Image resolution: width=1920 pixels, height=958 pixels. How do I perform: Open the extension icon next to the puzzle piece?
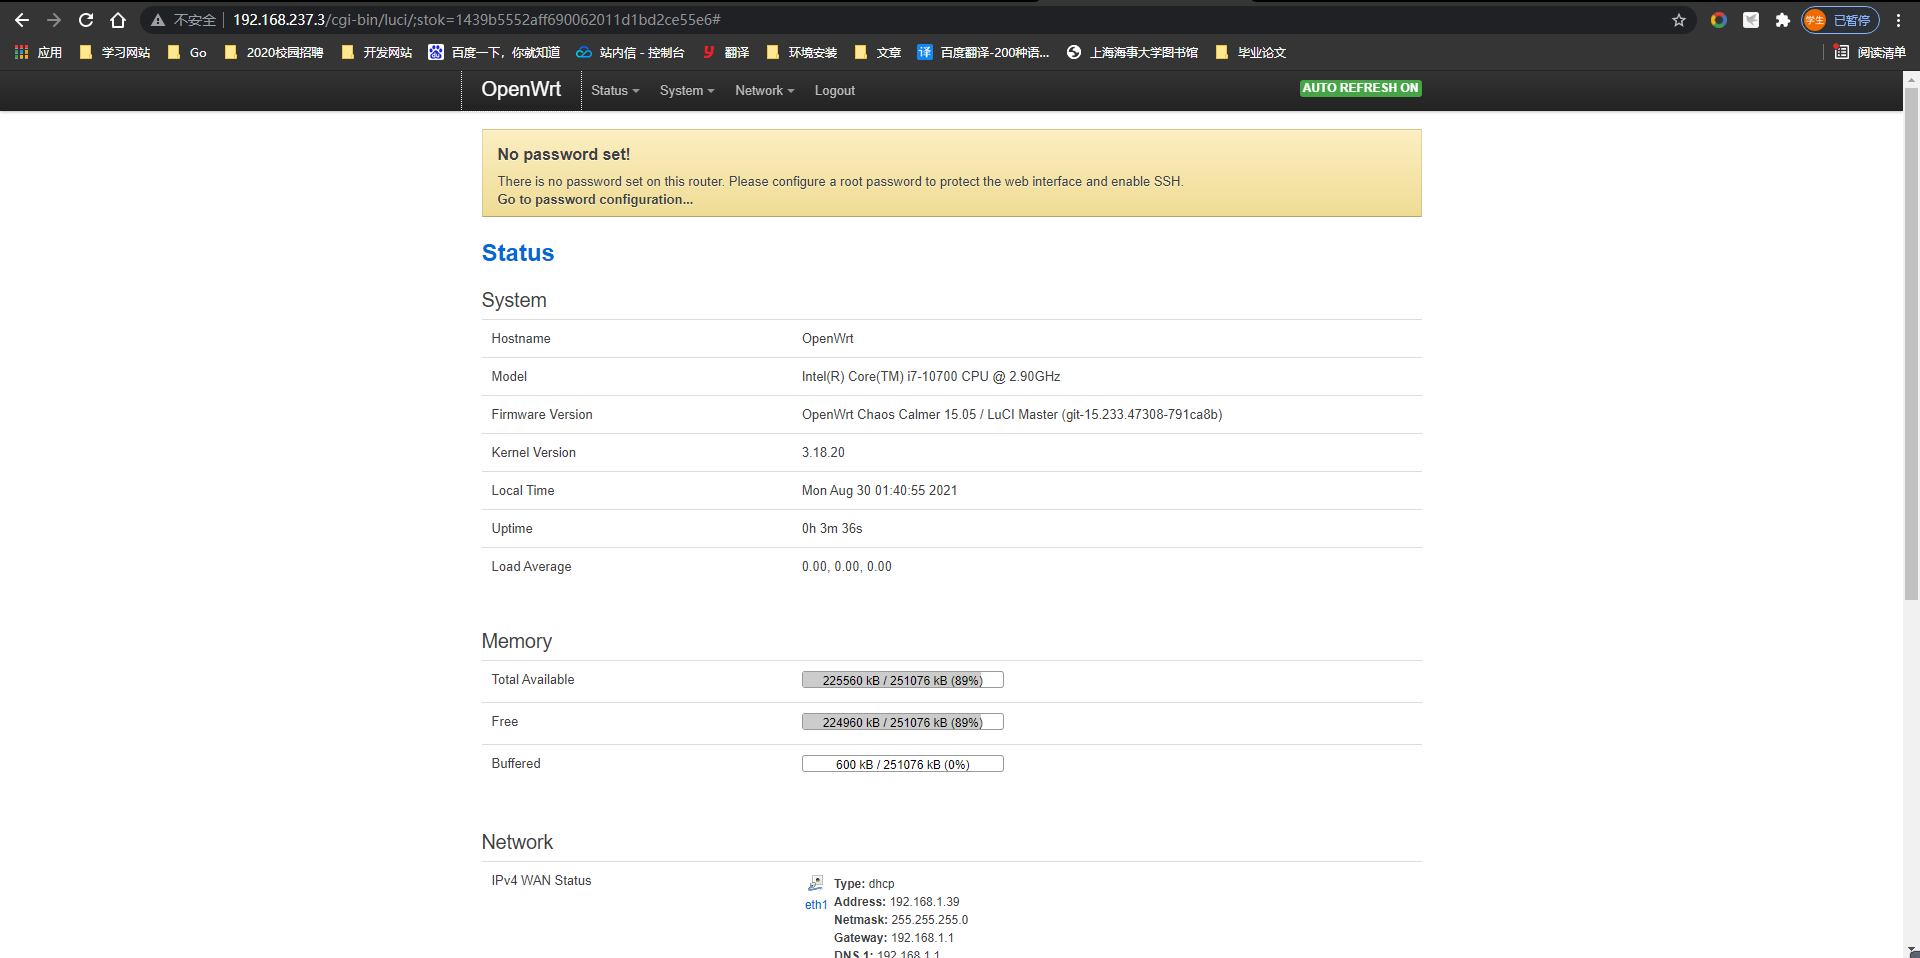(x=1751, y=20)
